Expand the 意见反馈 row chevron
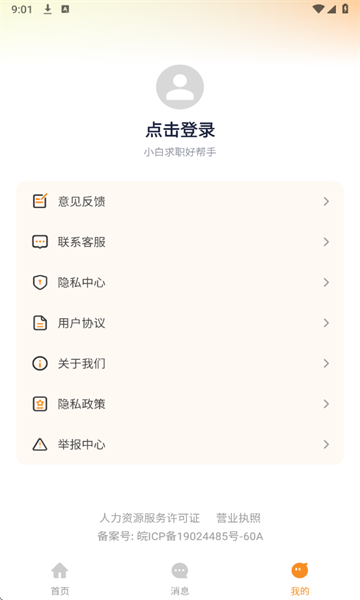 point(326,201)
